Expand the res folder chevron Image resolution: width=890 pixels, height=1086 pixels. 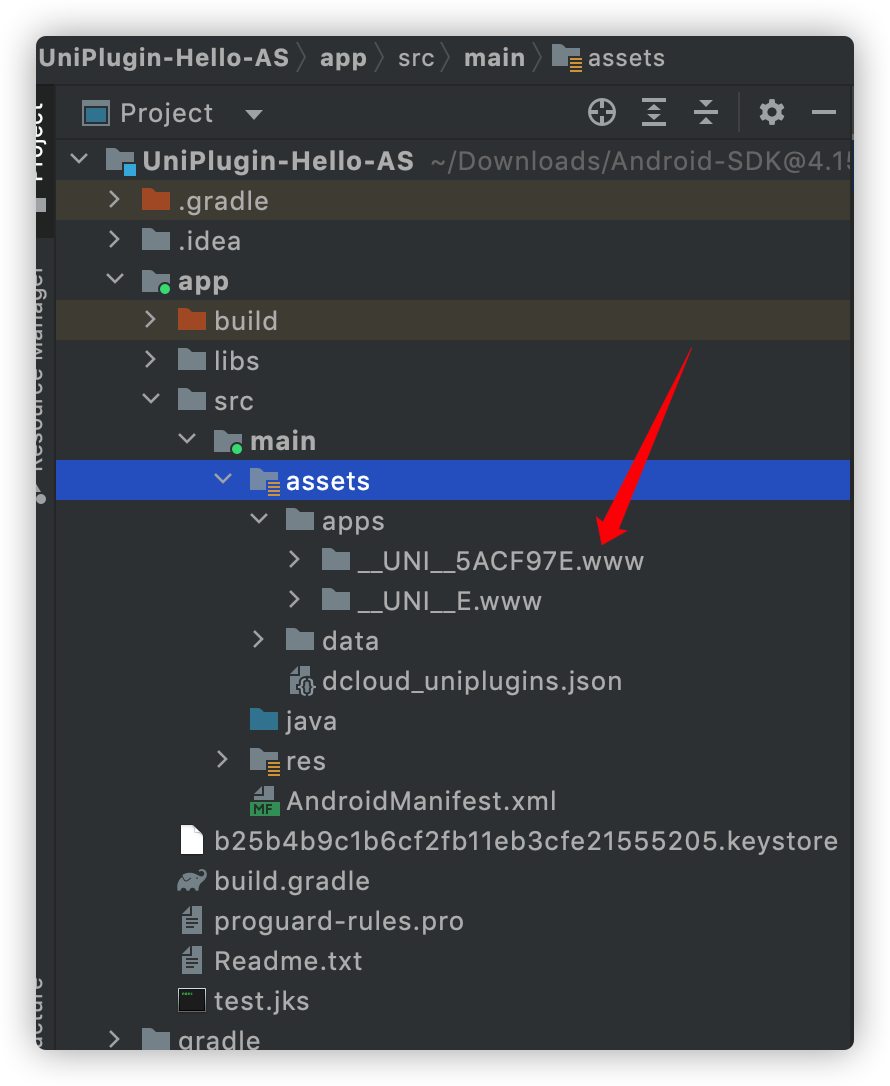(223, 759)
